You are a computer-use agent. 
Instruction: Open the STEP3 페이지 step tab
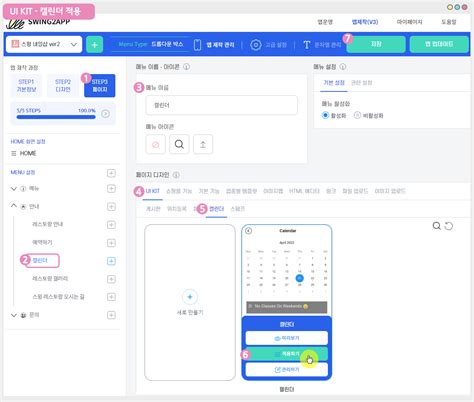100,86
